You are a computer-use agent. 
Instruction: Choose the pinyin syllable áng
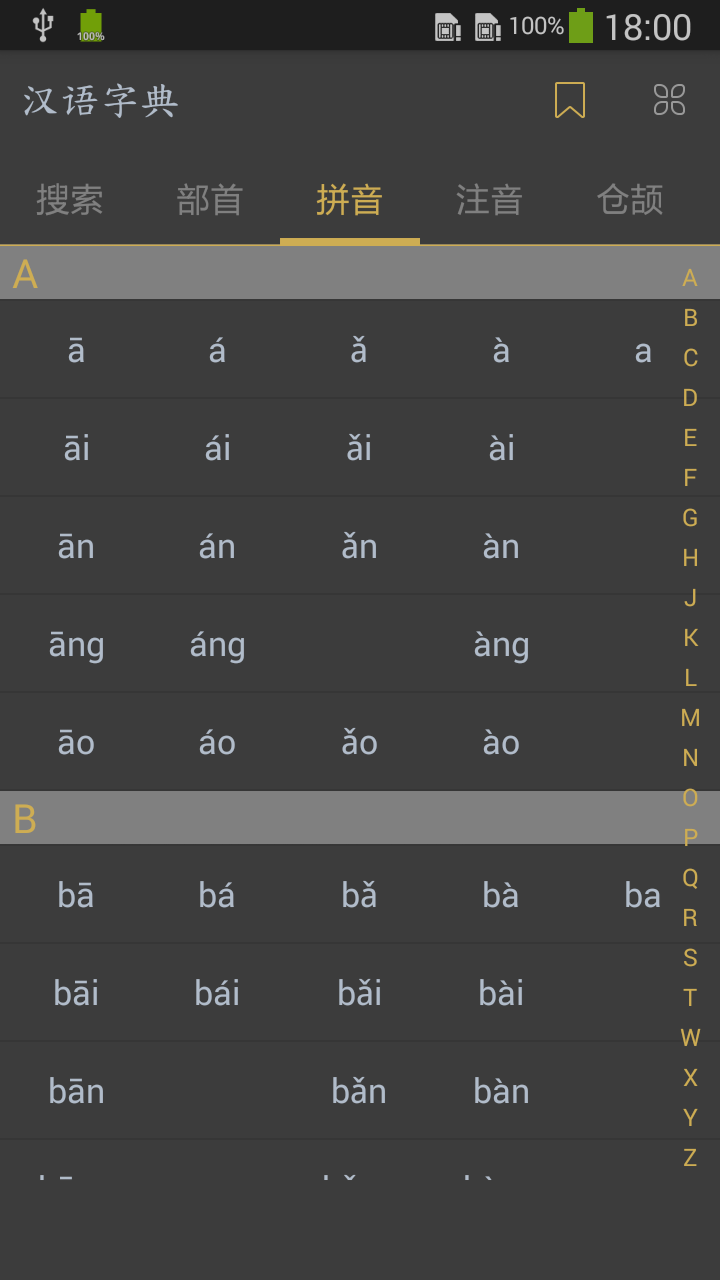coord(217,645)
